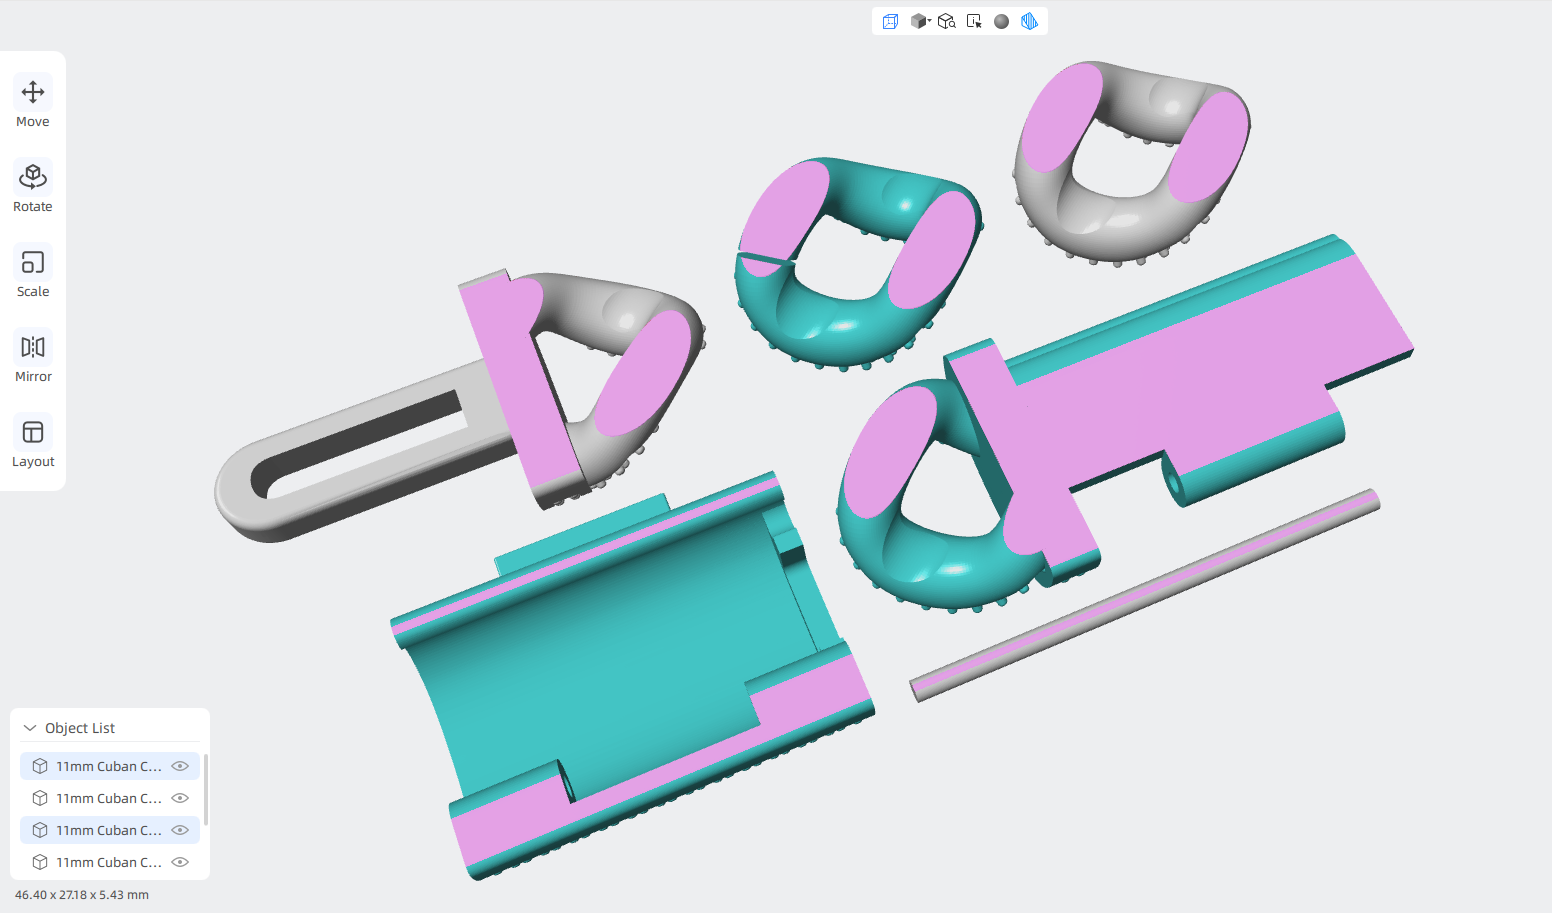Select the Rotate tool
Screen dimensions: 1552x913
tap(33, 188)
